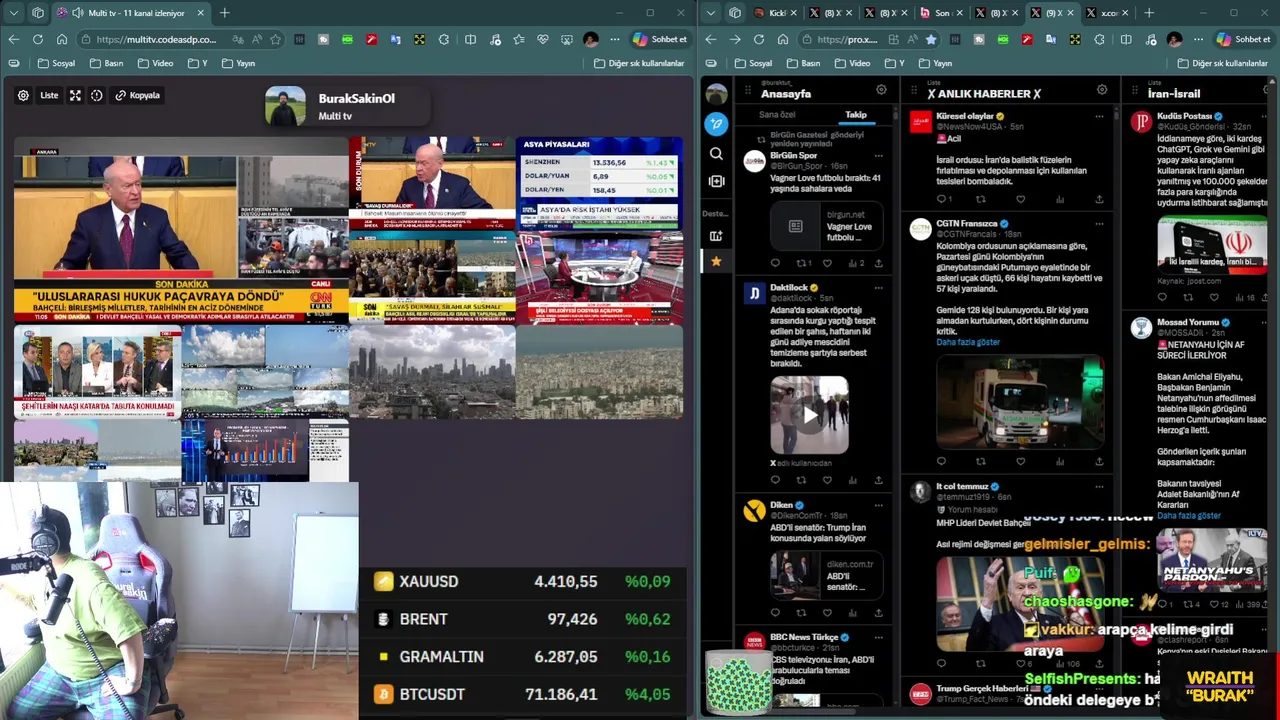Open Video bookmarks folder in left window
1280x720 pixels.
155,63
